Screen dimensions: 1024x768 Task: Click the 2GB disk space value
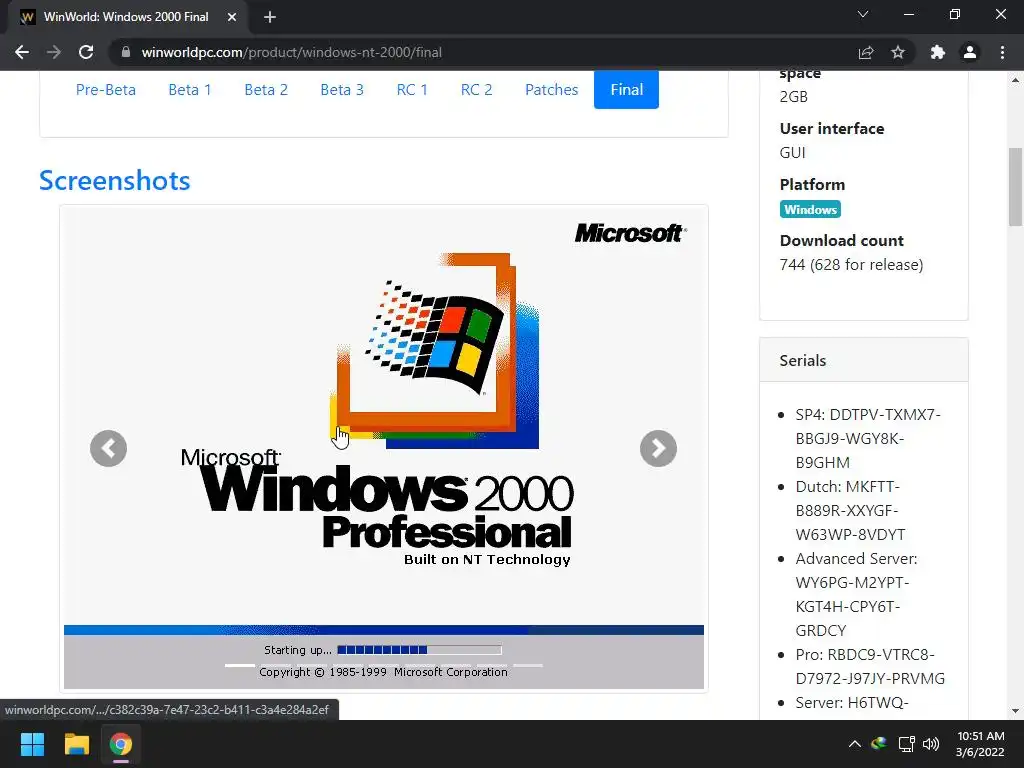pyautogui.click(x=793, y=97)
